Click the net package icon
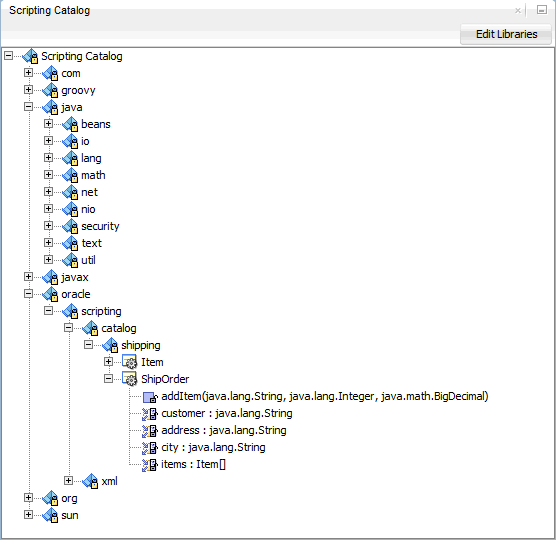556x540 pixels. point(70,192)
